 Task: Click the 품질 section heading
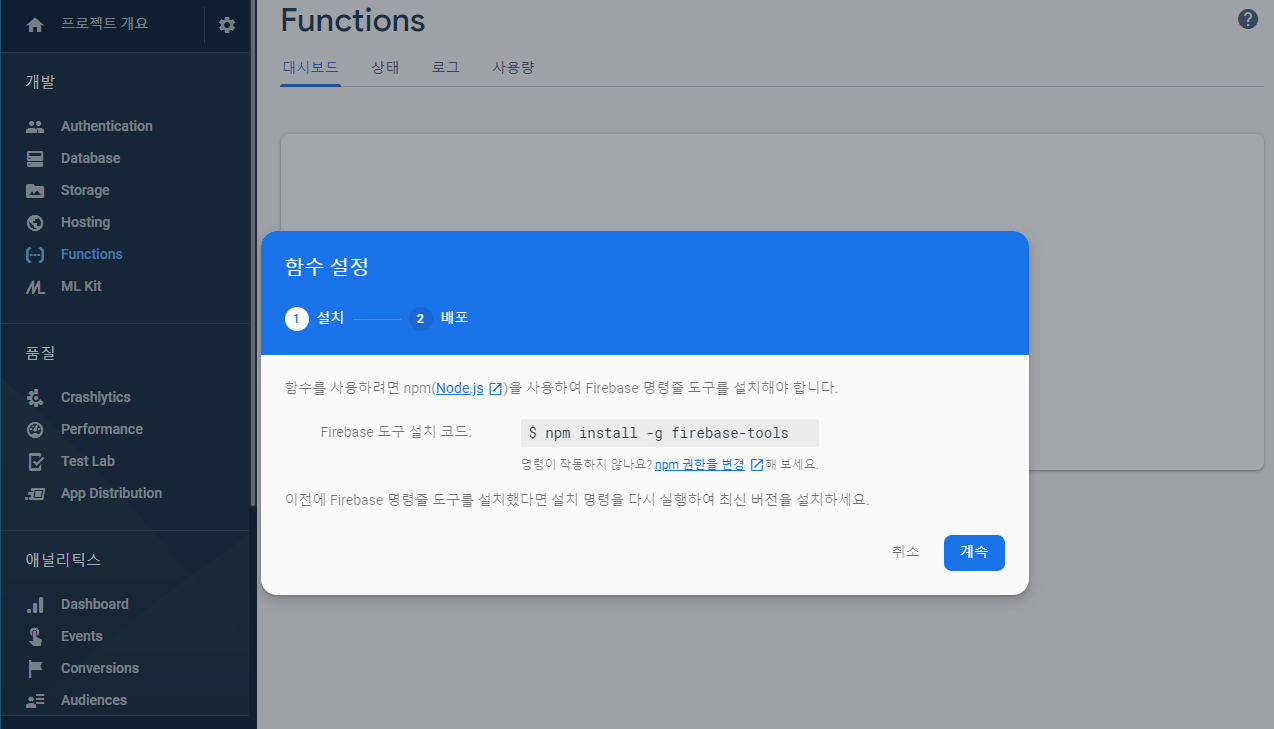[x=40, y=353]
